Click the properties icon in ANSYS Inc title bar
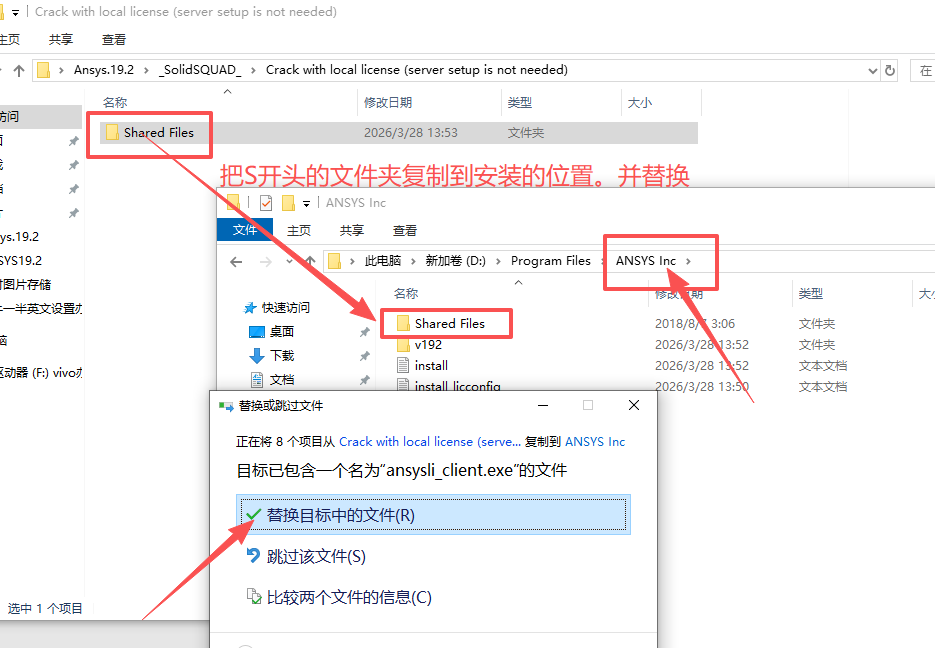This screenshot has width=935, height=648. tap(265, 202)
